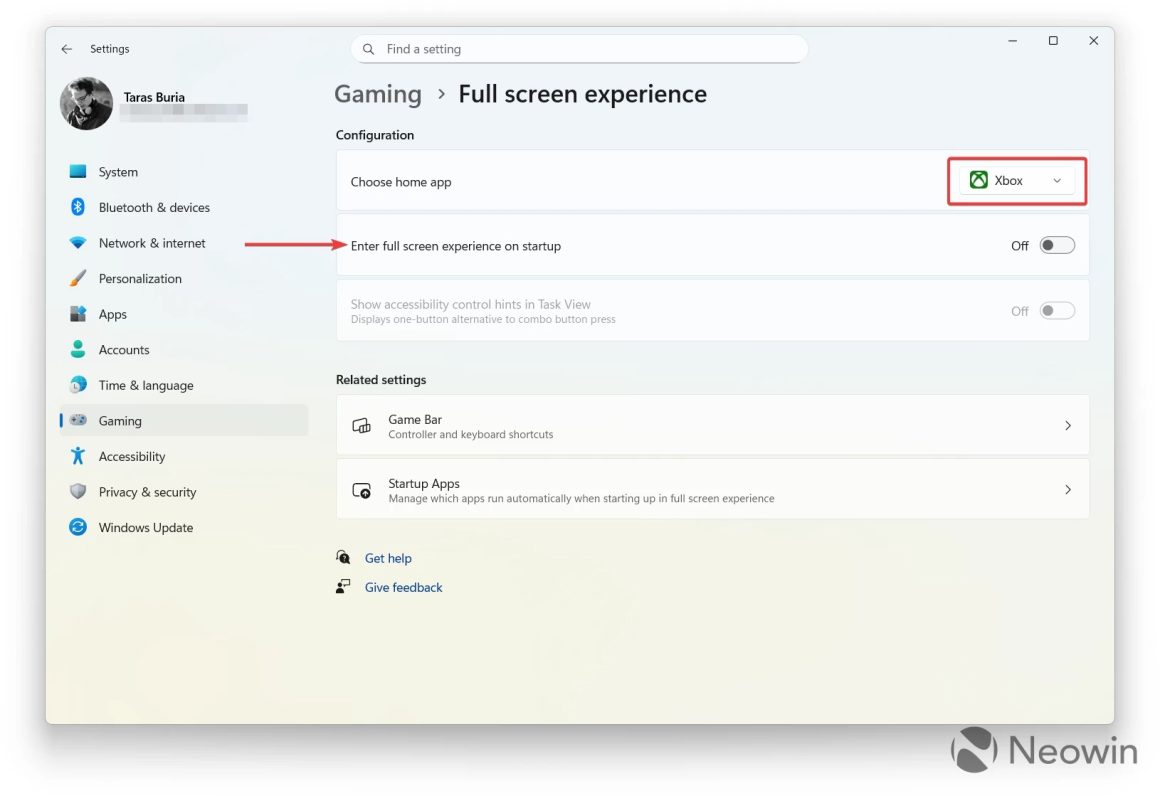Click the Accessibility figure icon
This screenshot has height=796, width=1160.
click(x=78, y=456)
